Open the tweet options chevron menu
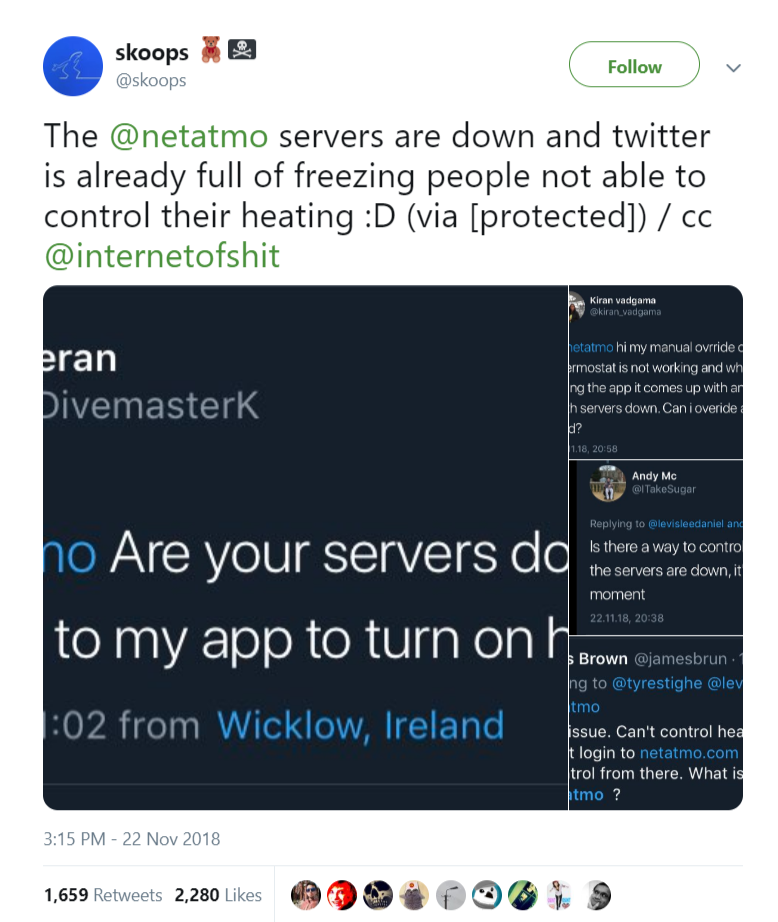Image resolution: width=778 pixels, height=922 pixels. (x=733, y=68)
